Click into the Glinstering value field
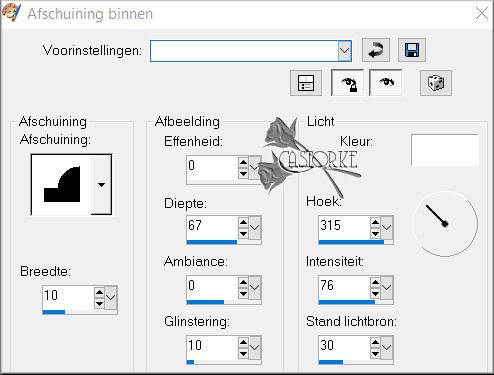Viewport: 494px width, 375px height. pyautogui.click(x=212, y=346)
